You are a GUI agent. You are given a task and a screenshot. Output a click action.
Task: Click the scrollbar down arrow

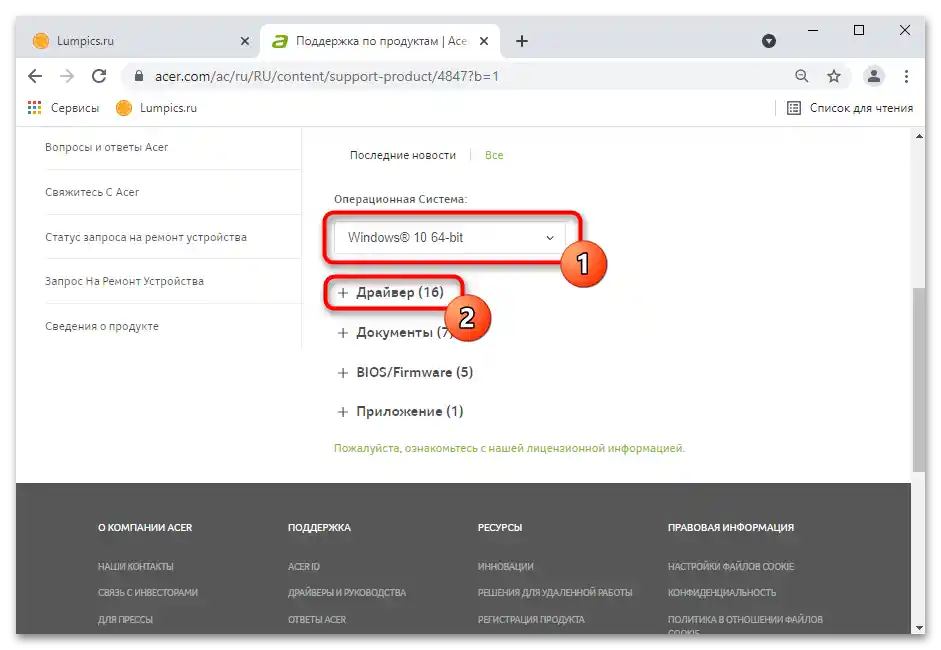pyautogui.click(x=919, y=628)
